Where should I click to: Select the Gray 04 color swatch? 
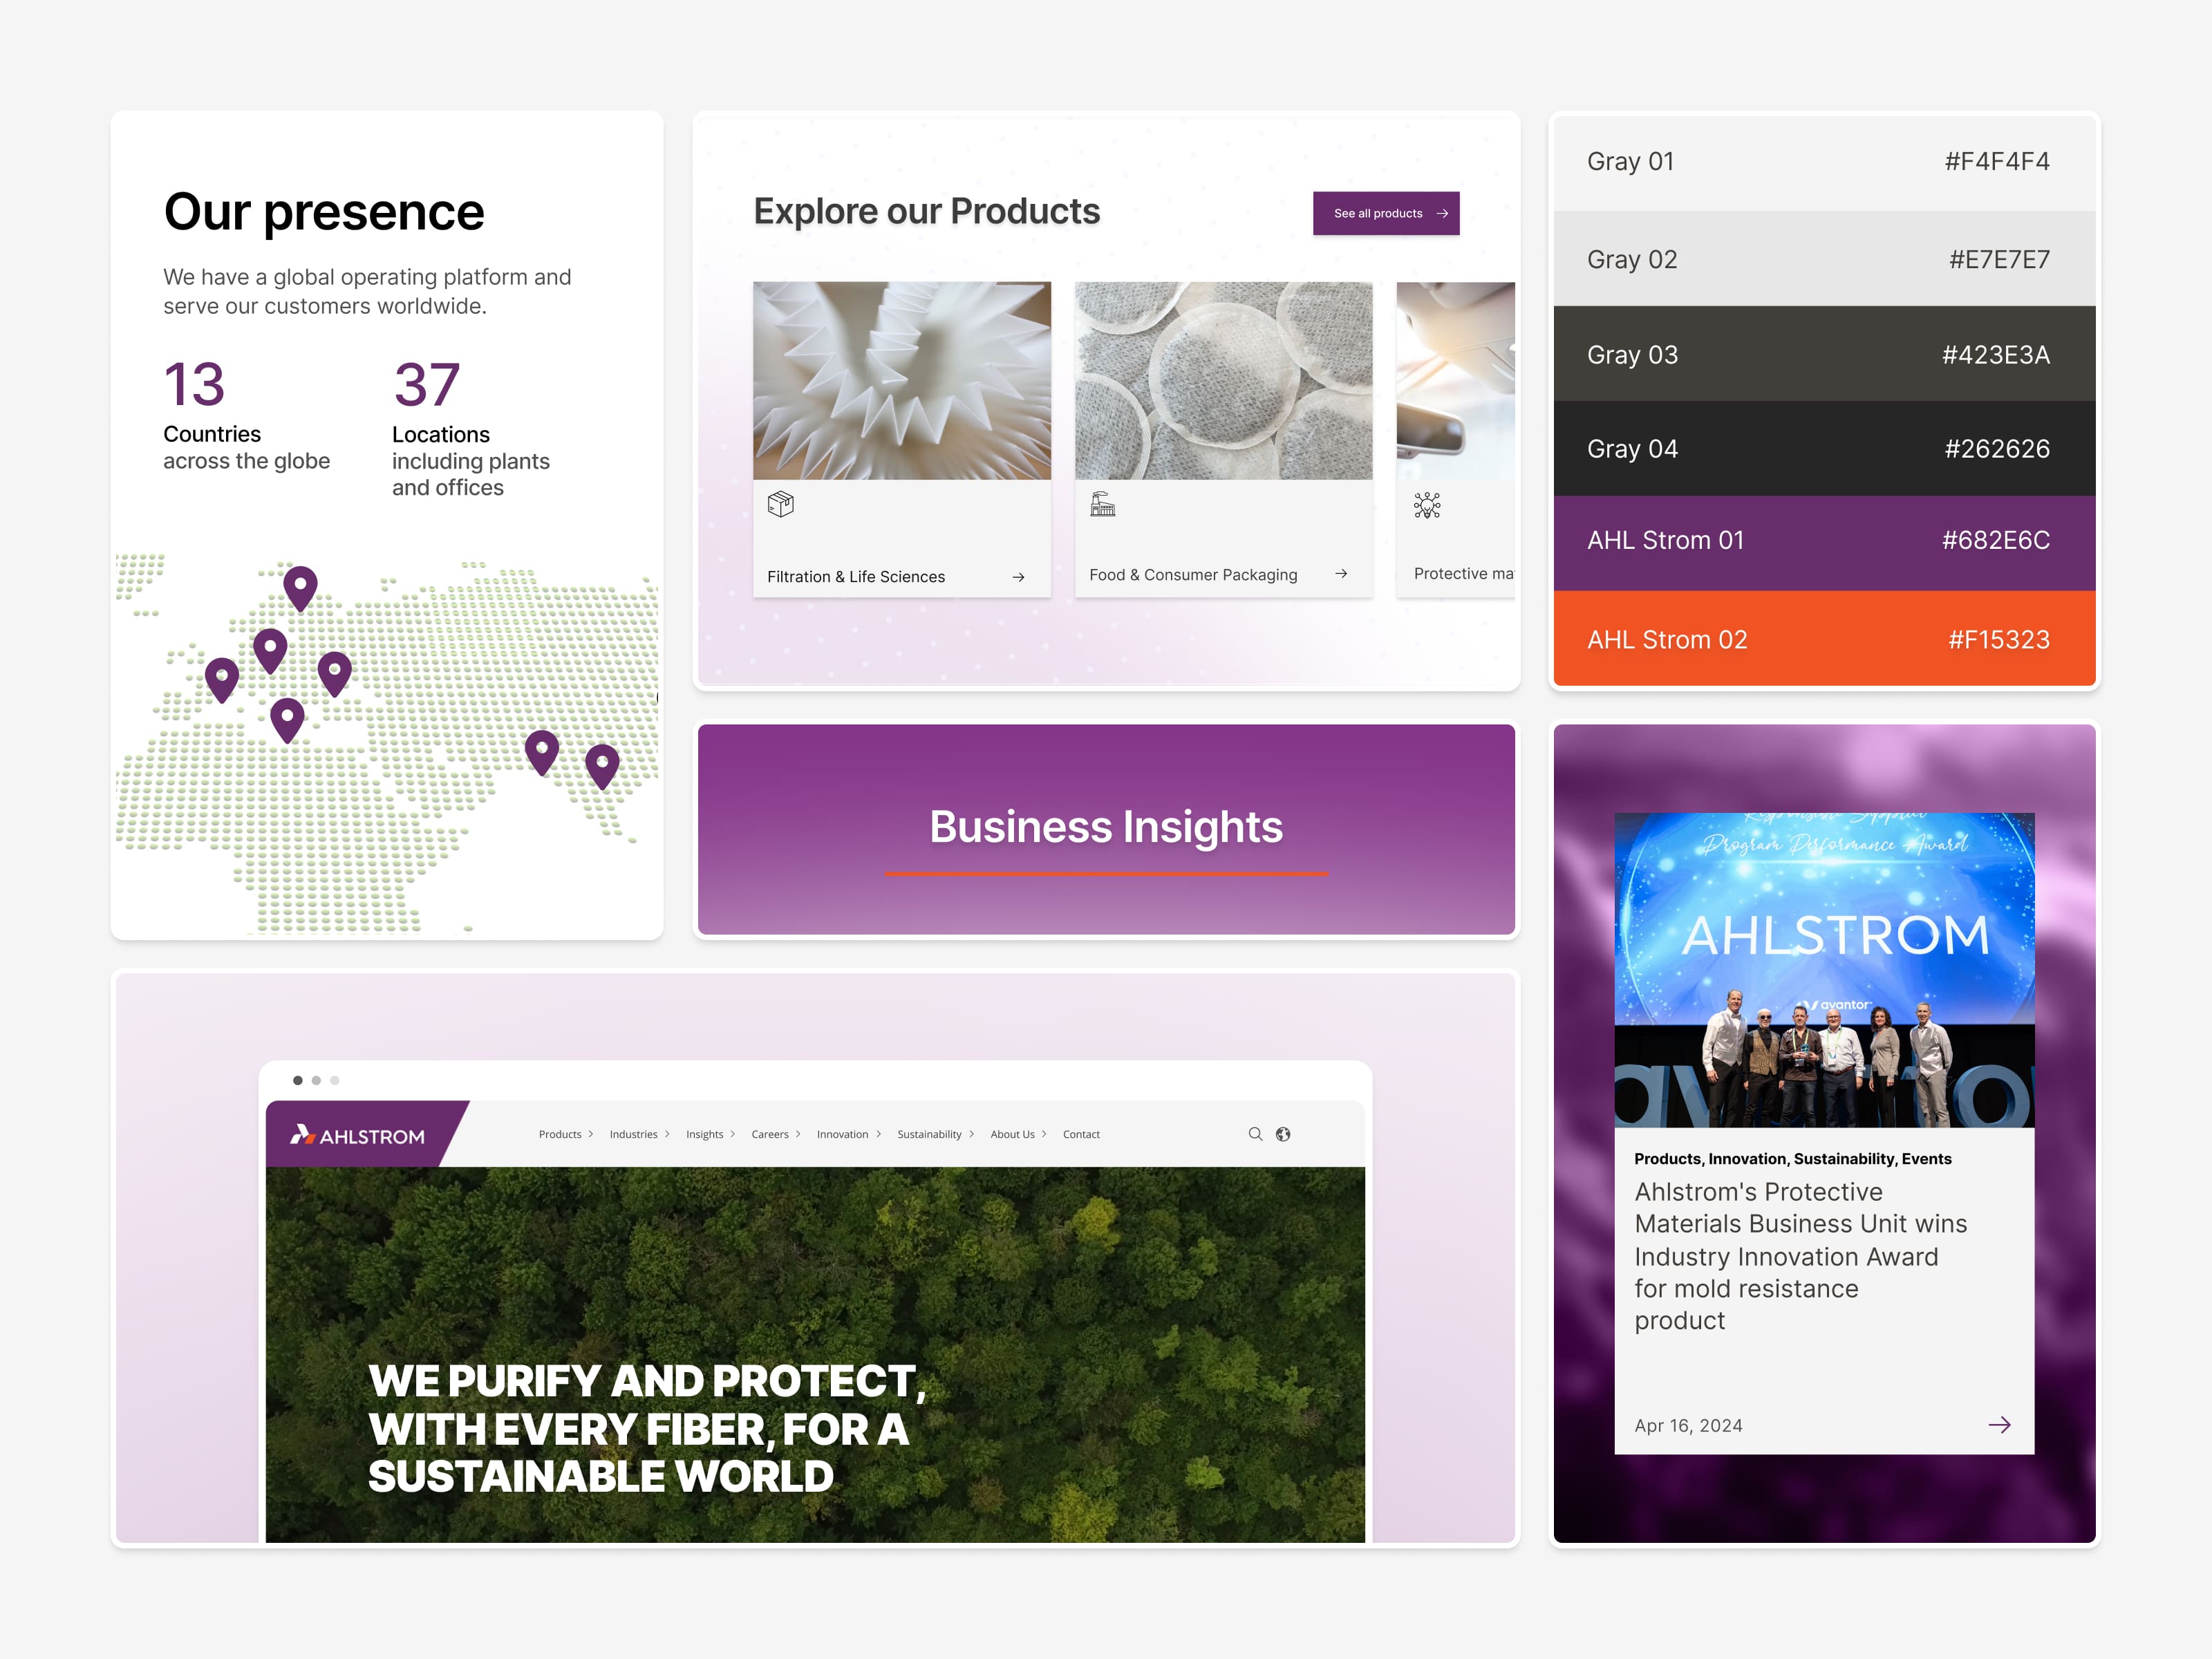pos(1824,449)
